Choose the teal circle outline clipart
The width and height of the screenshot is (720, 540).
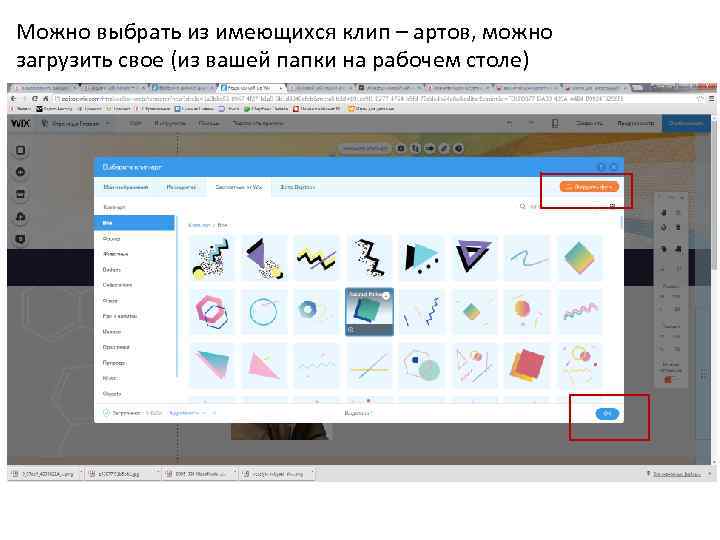click(x=264, y=312)
